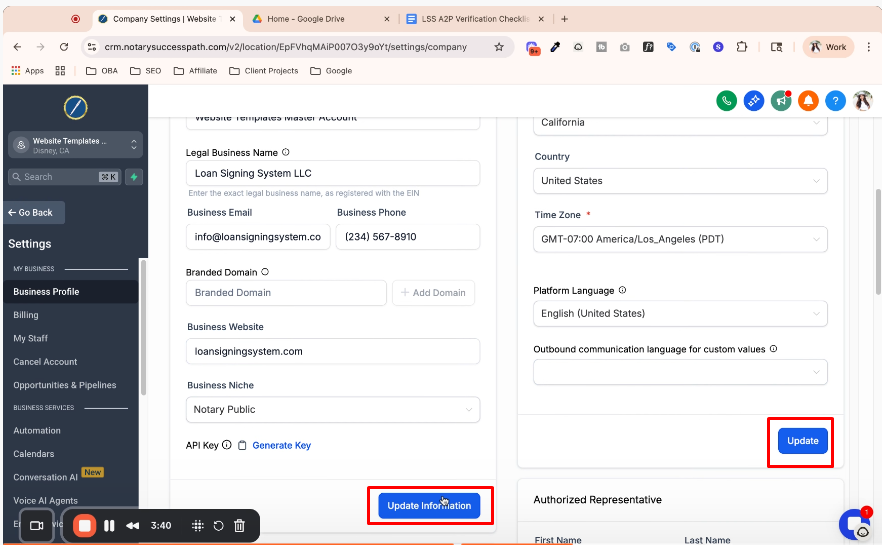This screenshot has width=882, height=545.
Task: Click the recorder camera toggle icon
Action: click(x=37, y=525)
